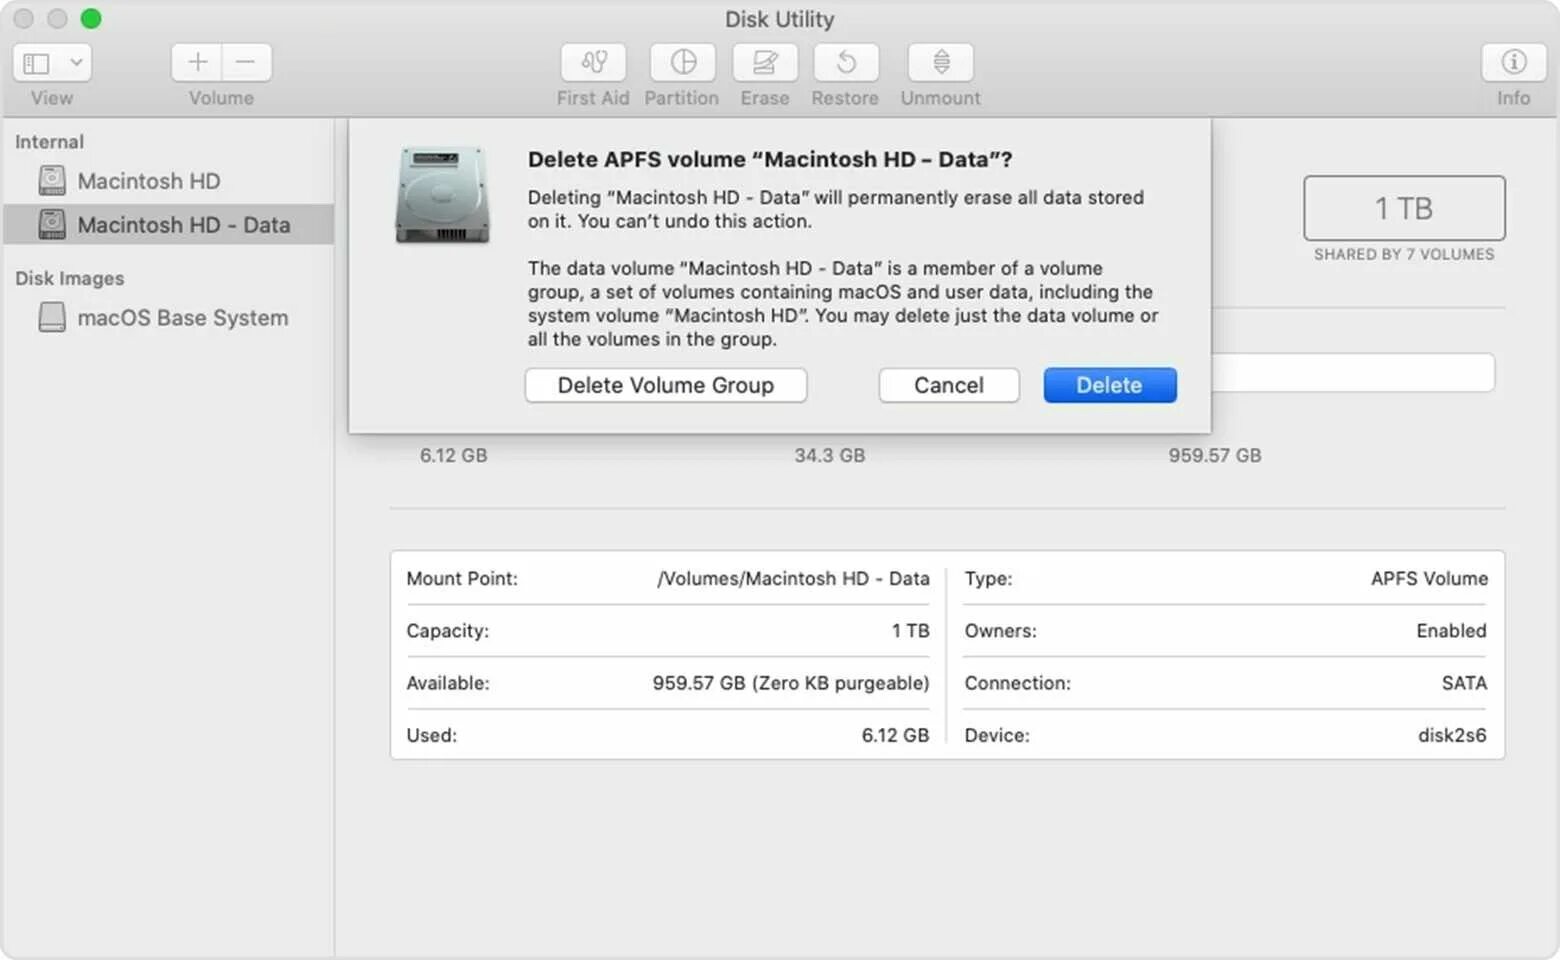Add a volume with the plus button

coord(197,62)
